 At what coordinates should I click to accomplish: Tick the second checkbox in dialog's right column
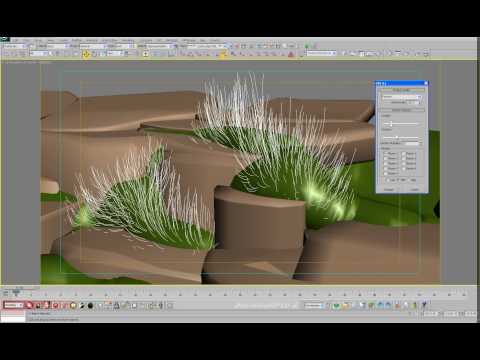coord(404,159)
